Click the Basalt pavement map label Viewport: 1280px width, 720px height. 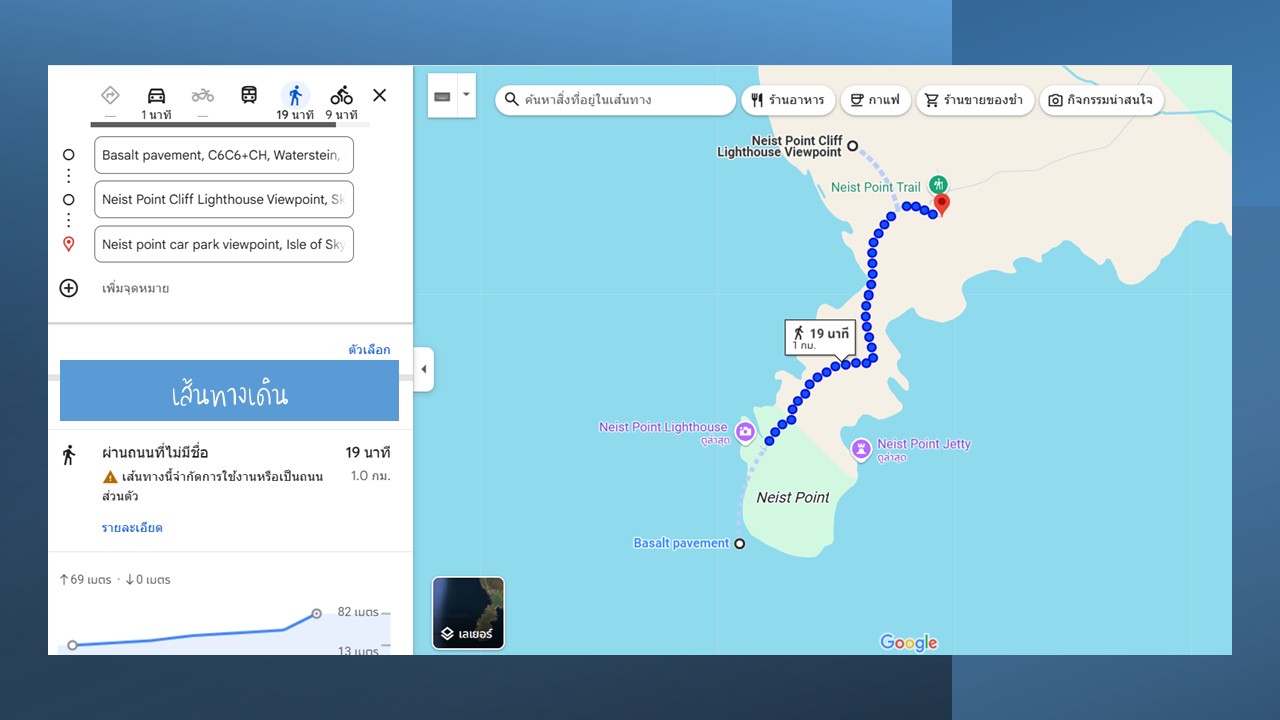(x=681, y=543)
